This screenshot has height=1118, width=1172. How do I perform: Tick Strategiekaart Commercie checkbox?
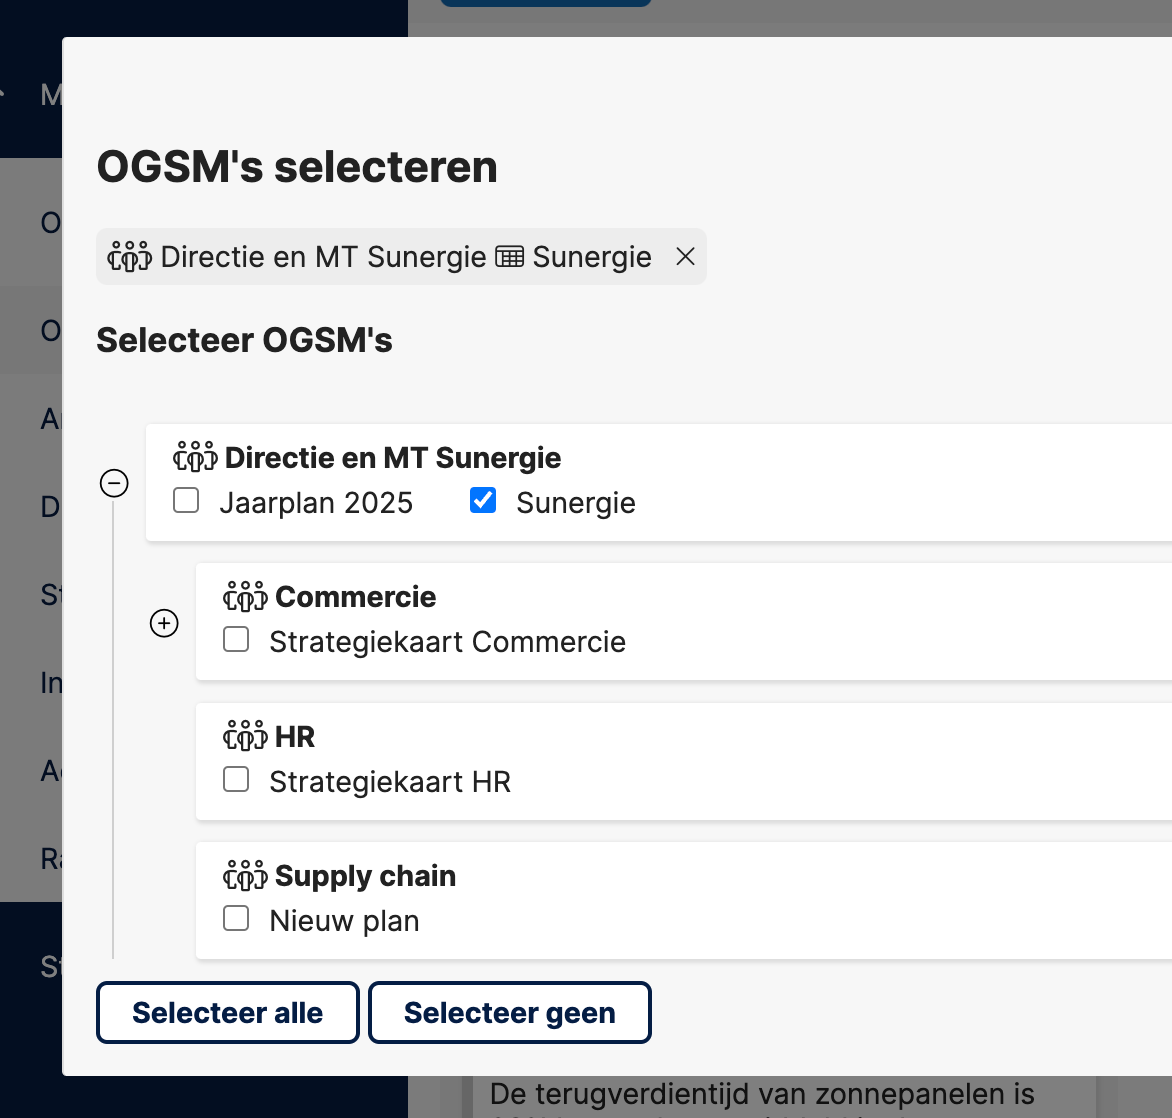click(236, 640)
